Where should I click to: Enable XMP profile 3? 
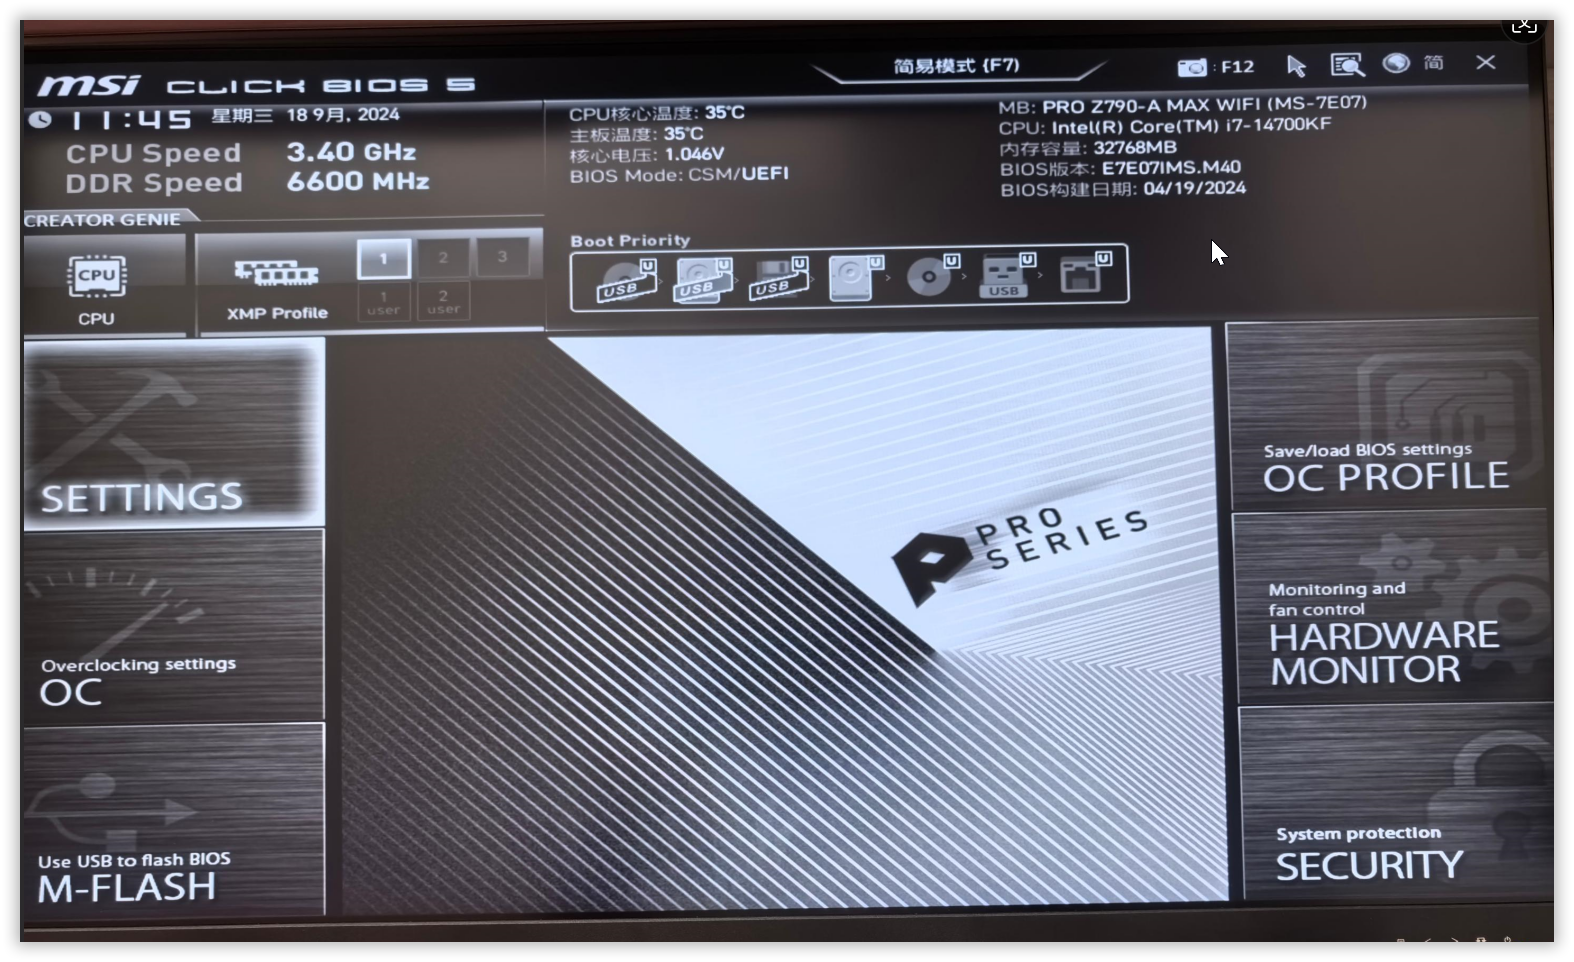coord(502,257)
